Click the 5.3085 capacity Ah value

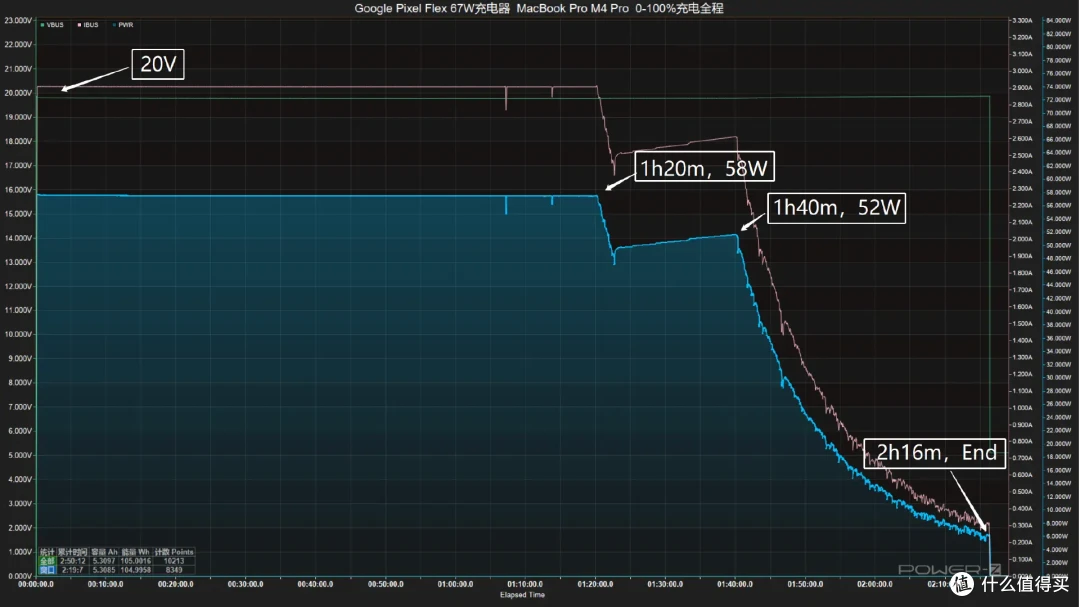(104, 570)
